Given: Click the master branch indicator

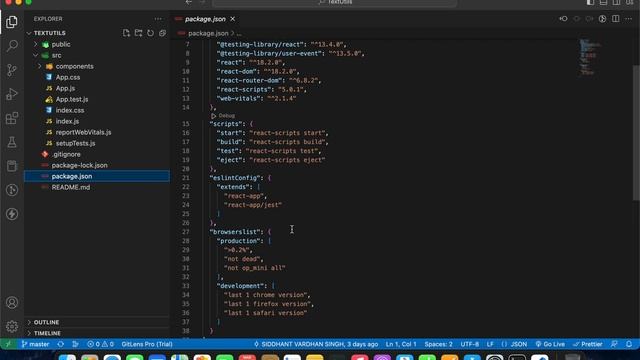Looking at the screenshot, I should pyautogui.click(x=35, y=344).
